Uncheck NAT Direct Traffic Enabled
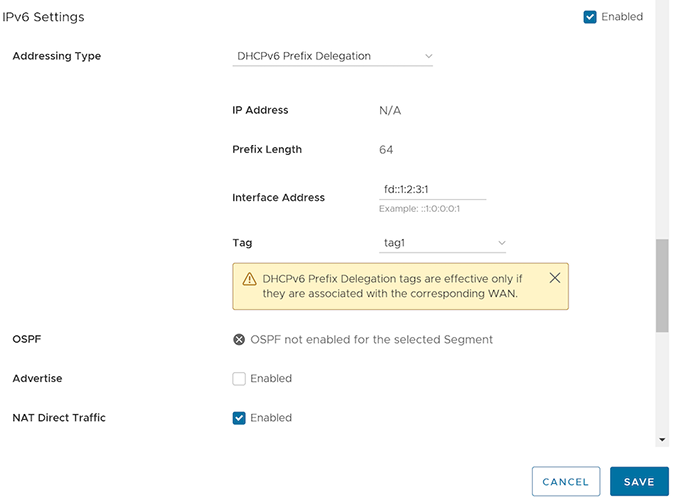This screenshot has width=677, height=504. (x=239, y=418)
